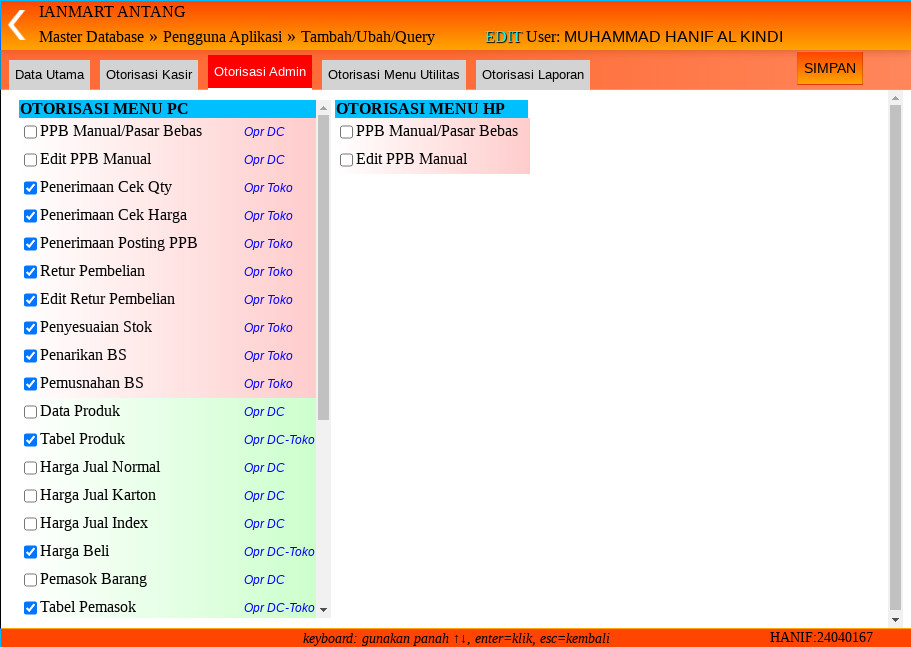Click the PC menu list scrollbar thumb
911x647 pixels.
pyautogui.click(x=323, y=265)
